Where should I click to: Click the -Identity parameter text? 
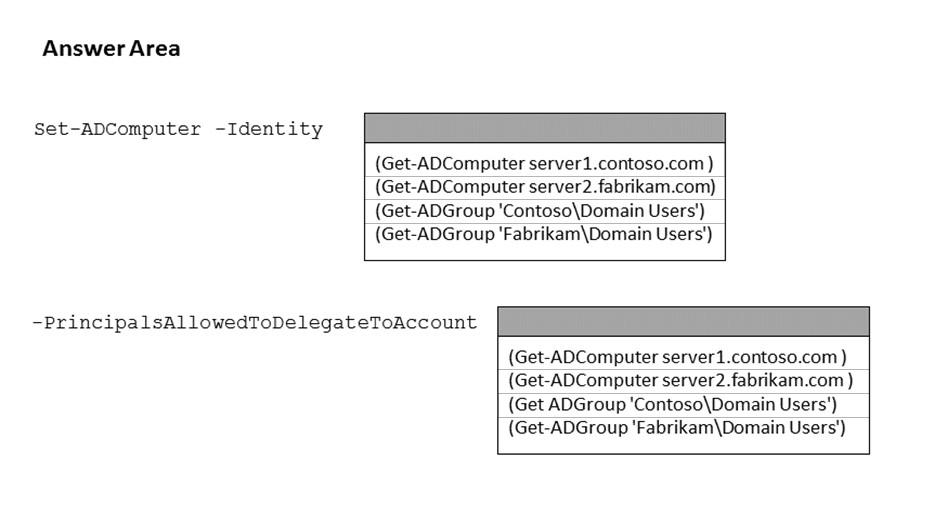(x=269, y=130)
